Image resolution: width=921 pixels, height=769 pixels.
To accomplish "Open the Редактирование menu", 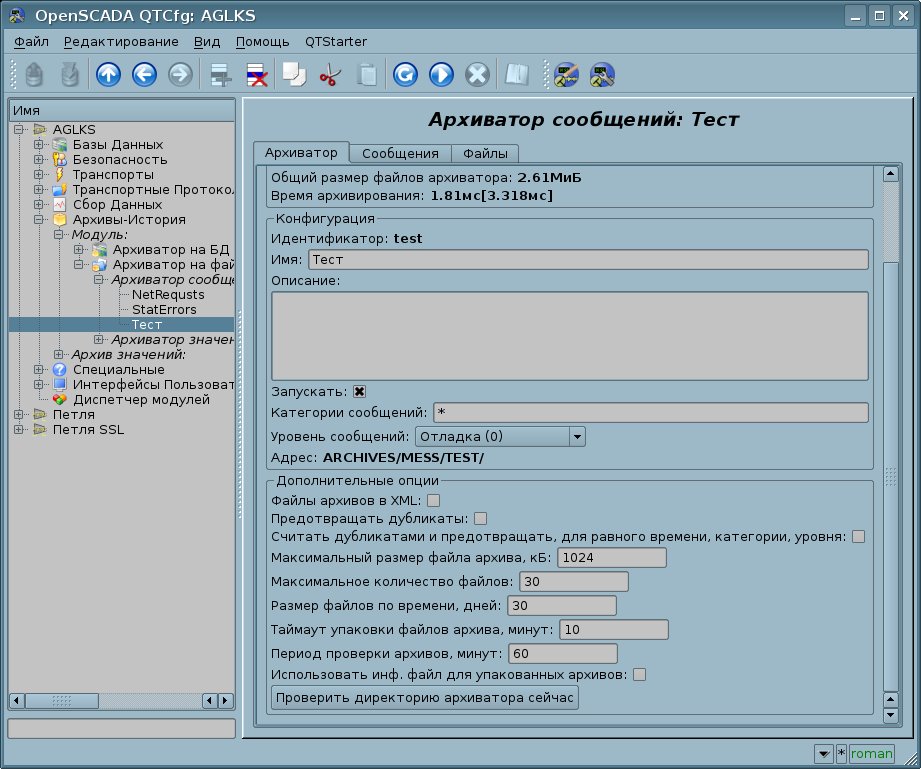I will [121, 41].
